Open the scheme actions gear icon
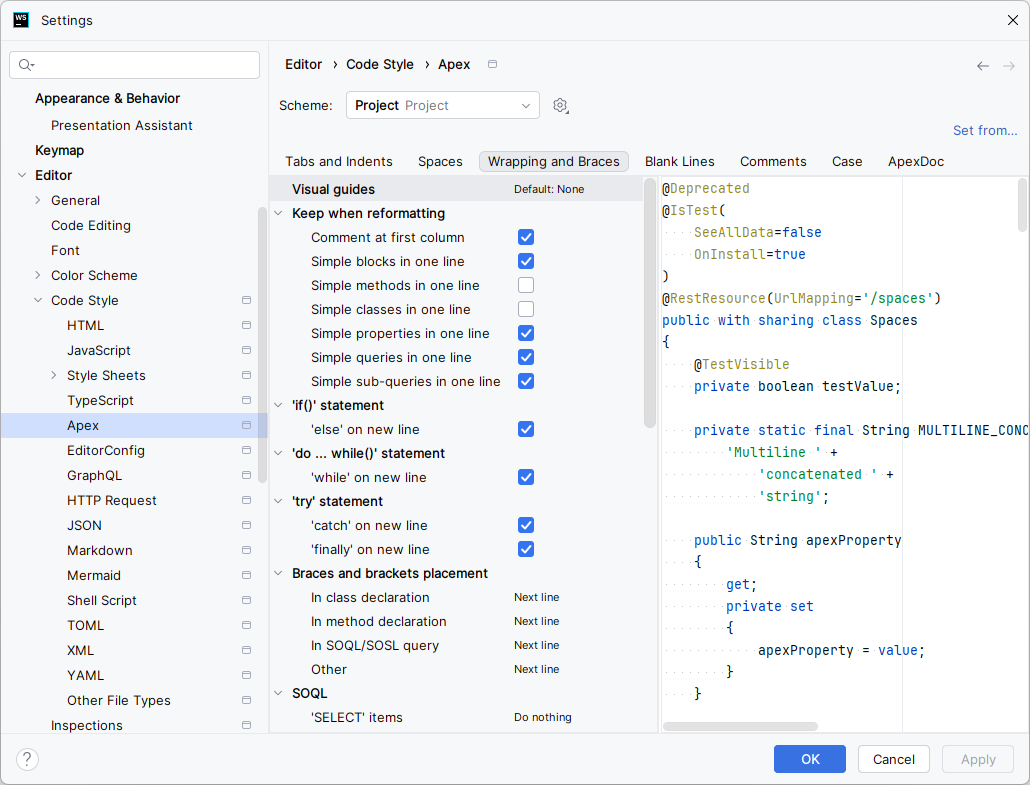This screenshot has width=1030, height=785. [x=560, y=106]
